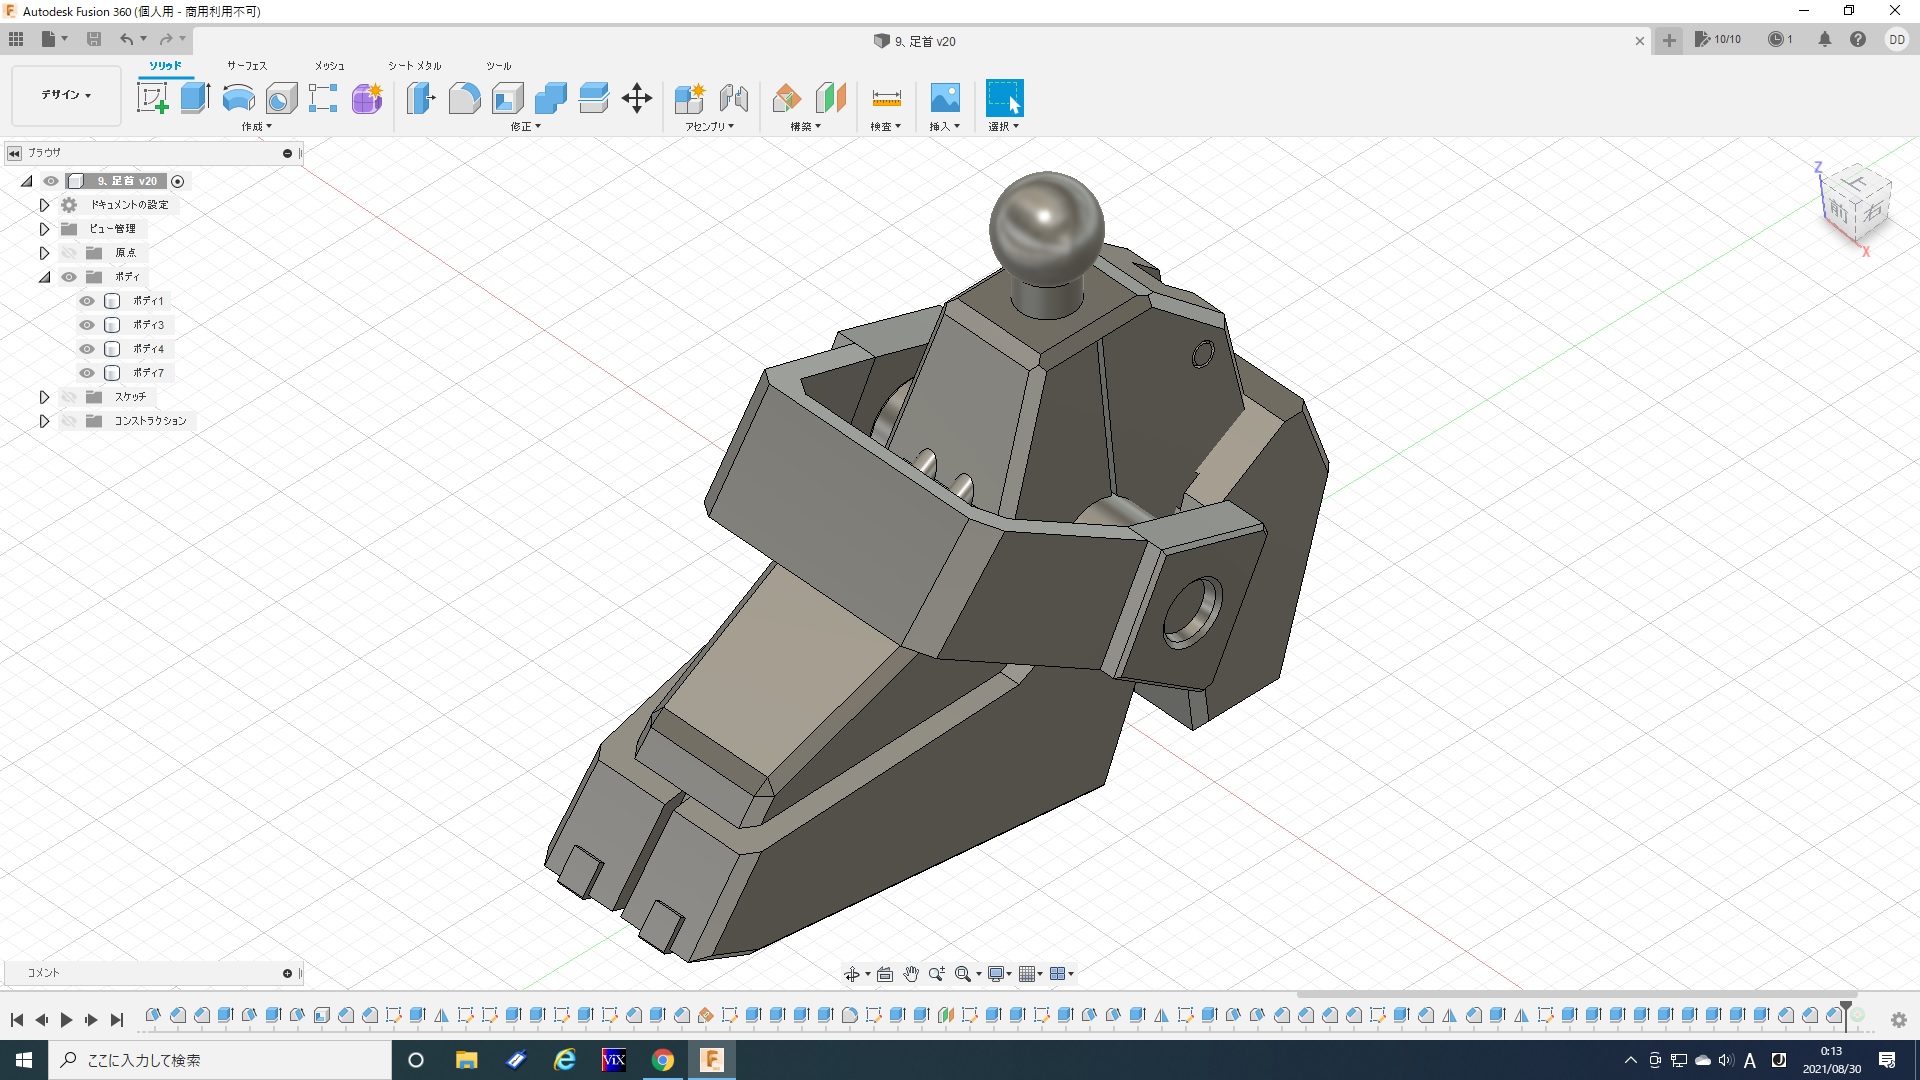Image resolution: width=1920 pixels, height=1080 pixels.
Task: Click the Create Sketch tool icon
Action: 152,98
